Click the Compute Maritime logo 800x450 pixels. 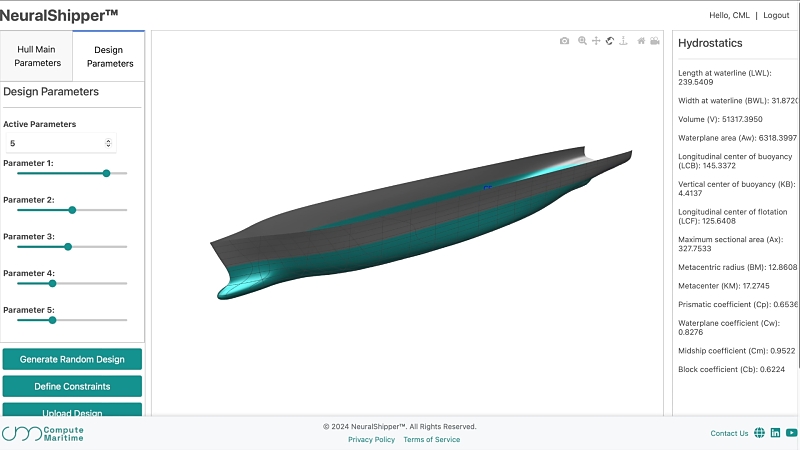pos(42,434)
